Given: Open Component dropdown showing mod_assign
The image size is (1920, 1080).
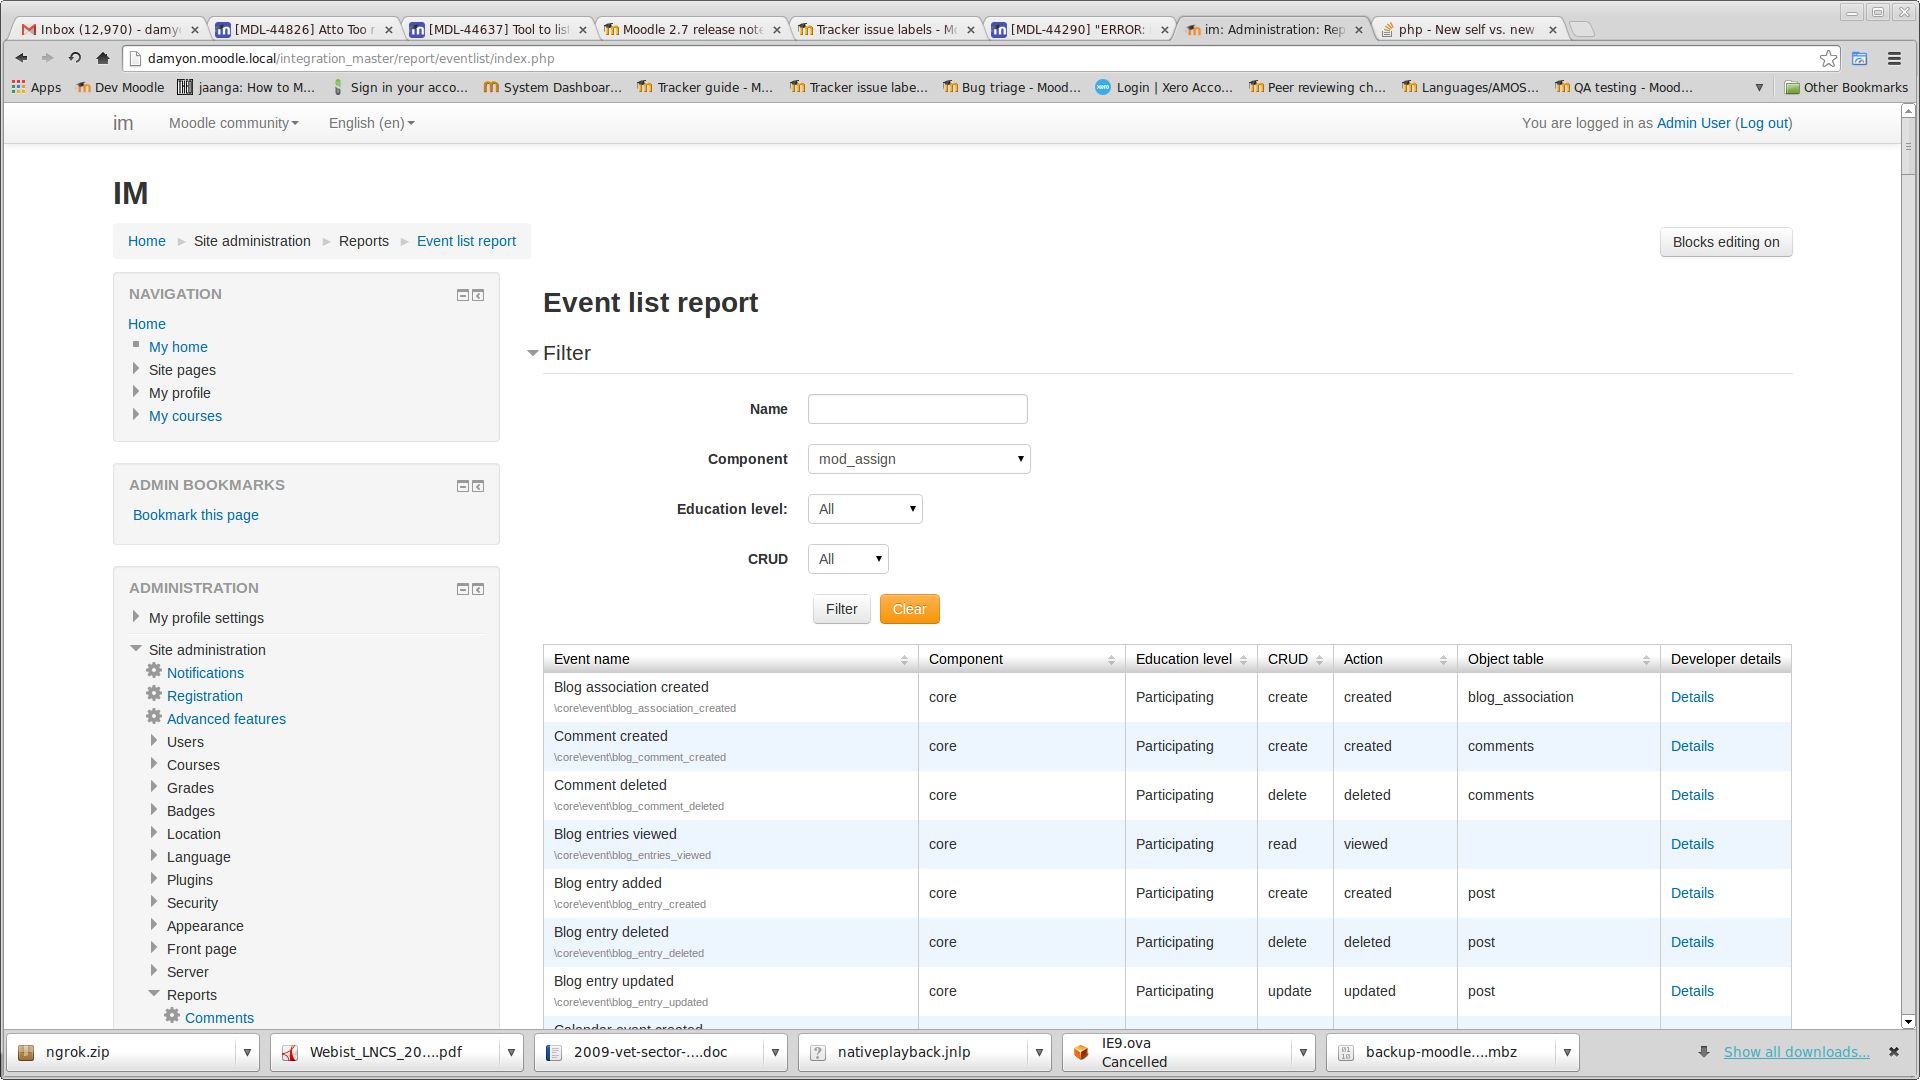Looking at the screenshot, I should pos(919,459).
